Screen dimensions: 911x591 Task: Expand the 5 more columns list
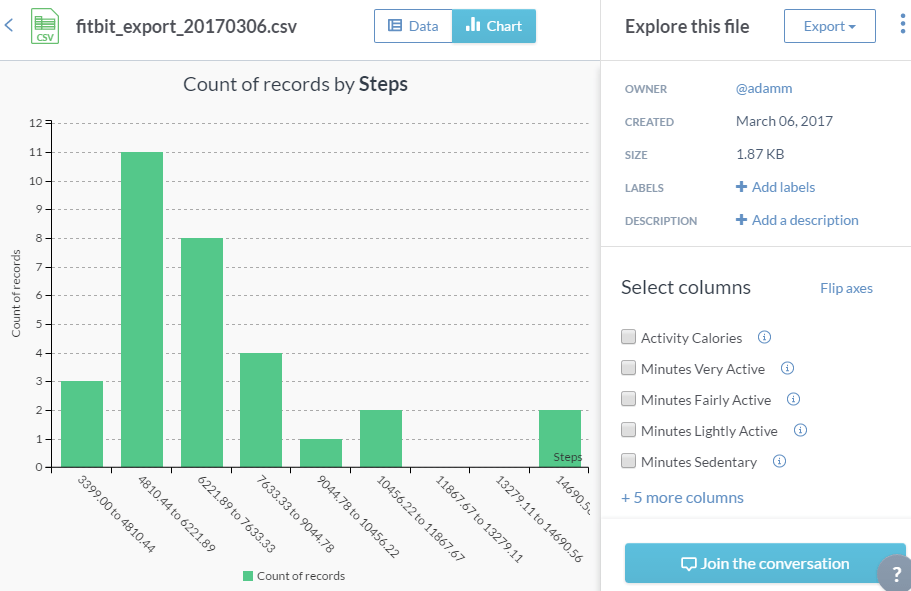(682, 497)
